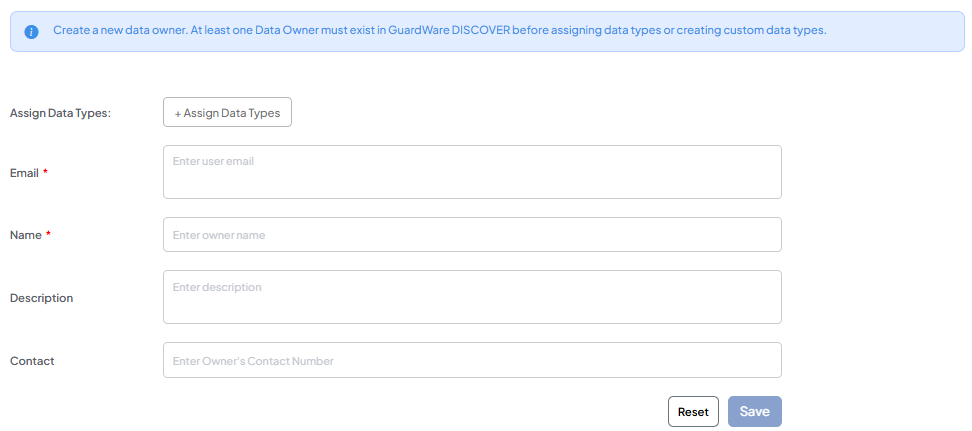Select the Enter owner name field
This screenshot has width=972, height=431.
472,235
